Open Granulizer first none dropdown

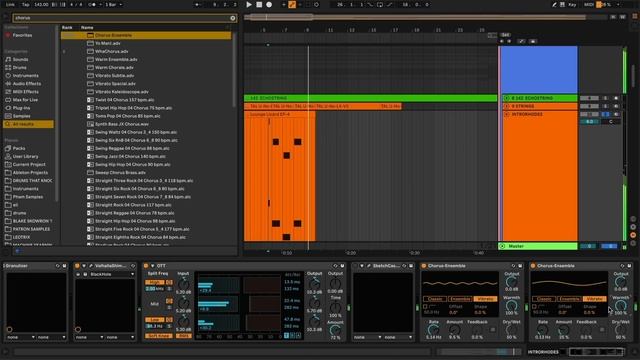click(20, 338)
